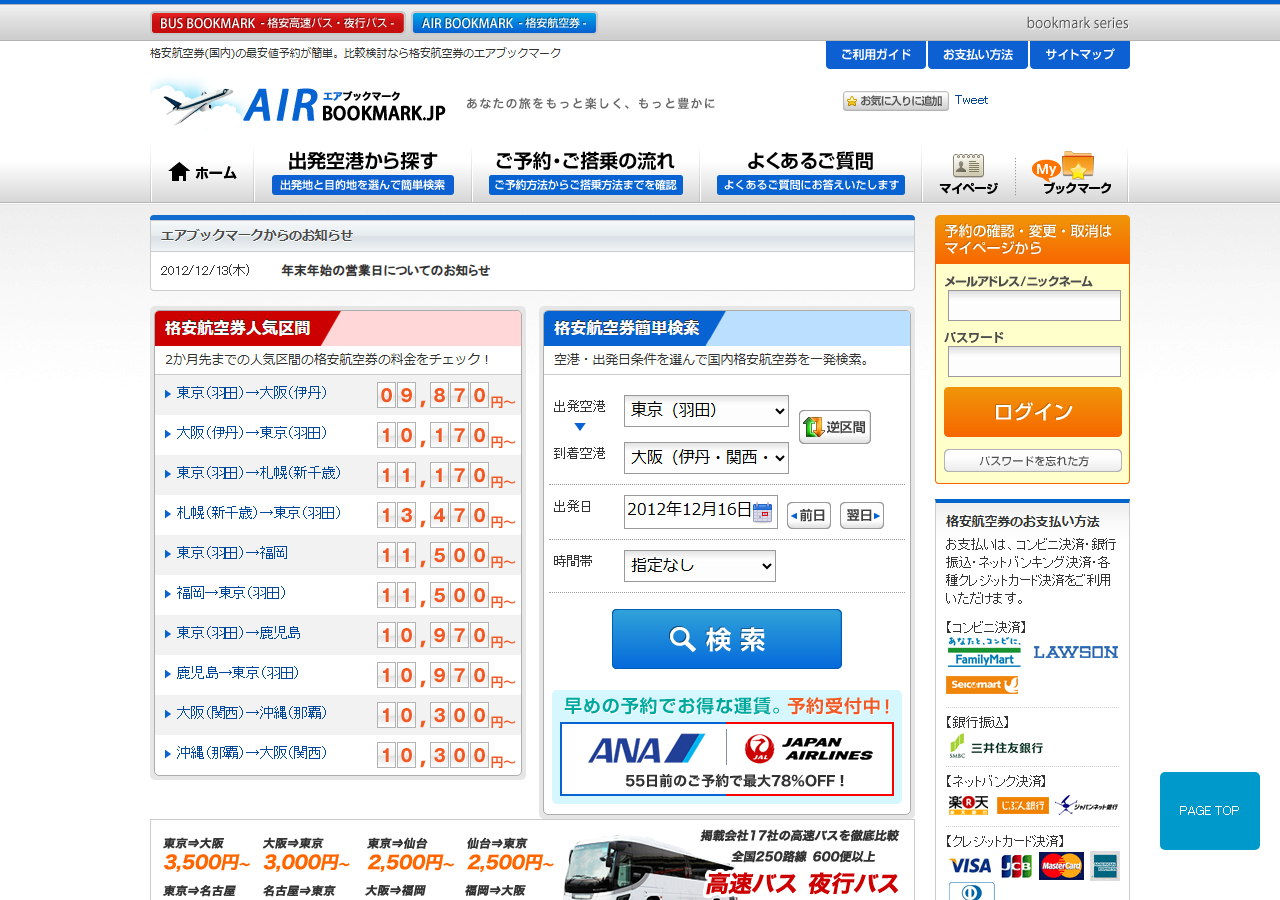The height and width of the screenshot is (900, 1280).
Task: Click the BUS BOOKMARK top button
Action: pos(277,23)
